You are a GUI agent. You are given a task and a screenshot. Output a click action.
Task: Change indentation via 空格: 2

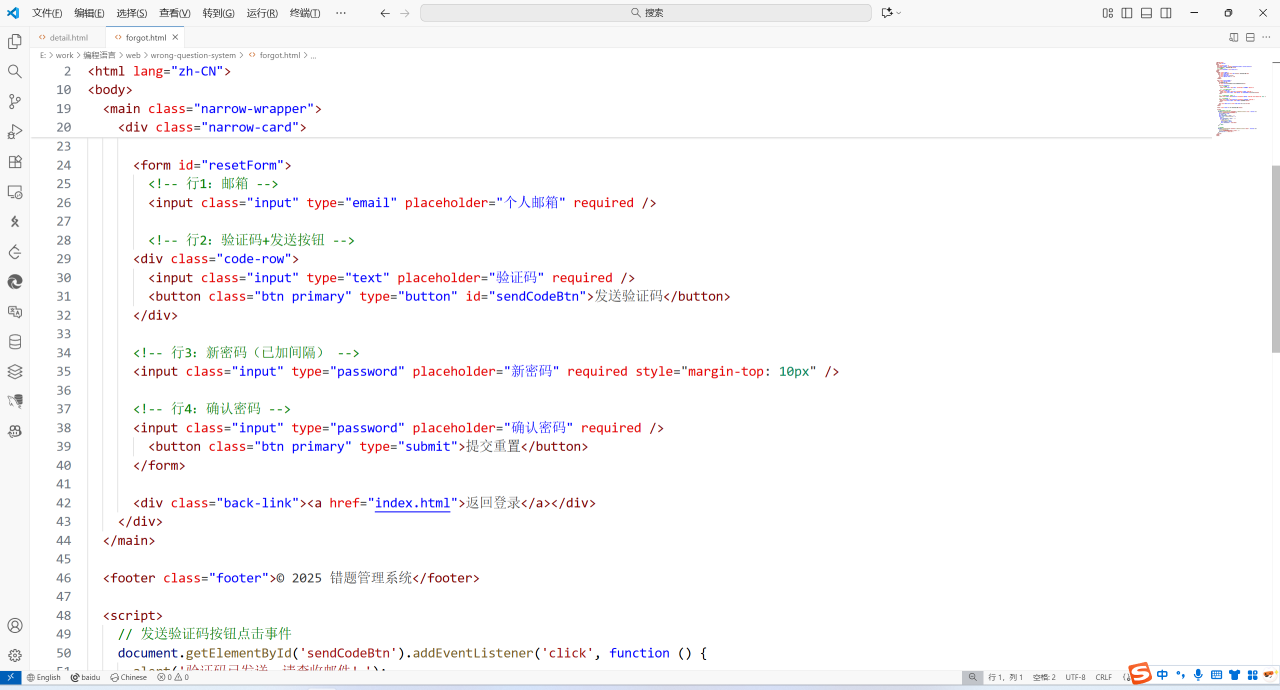click(x=1044, y=677)
